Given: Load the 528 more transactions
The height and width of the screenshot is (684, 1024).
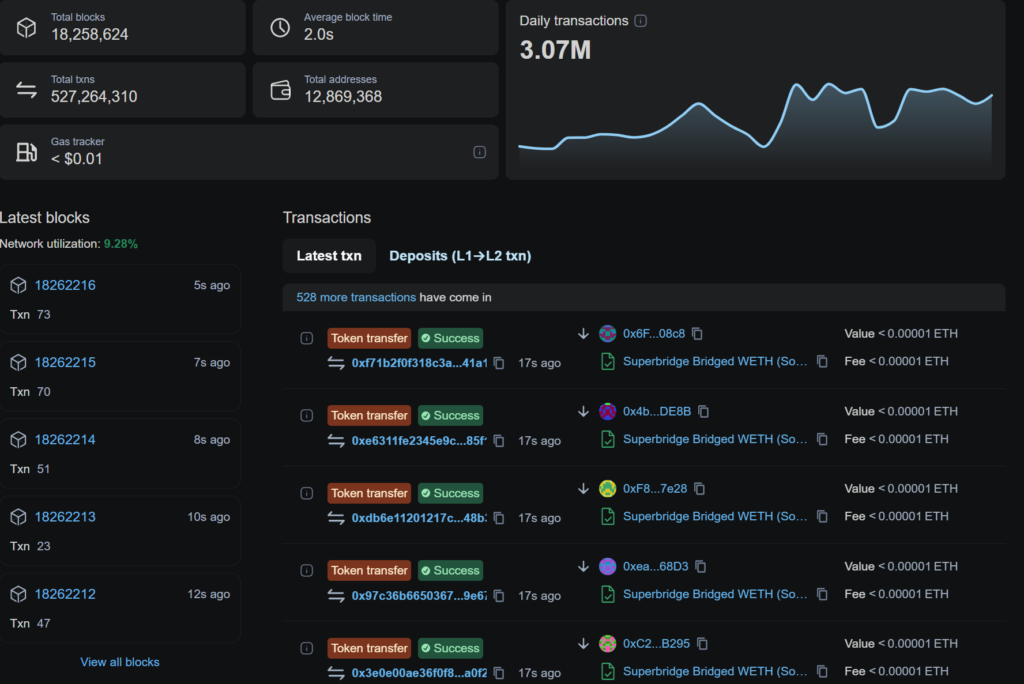Looking at the screenshot, I should [356, 297].
